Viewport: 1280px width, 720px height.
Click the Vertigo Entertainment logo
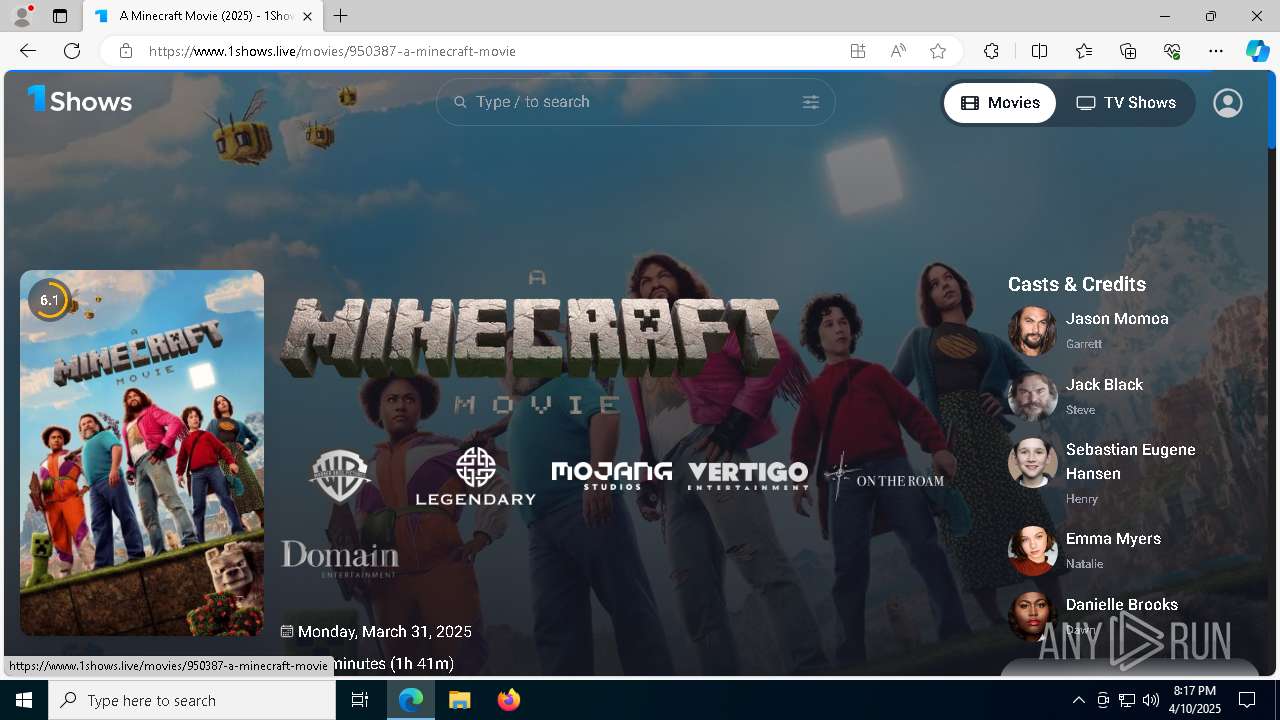coord(748,475)
